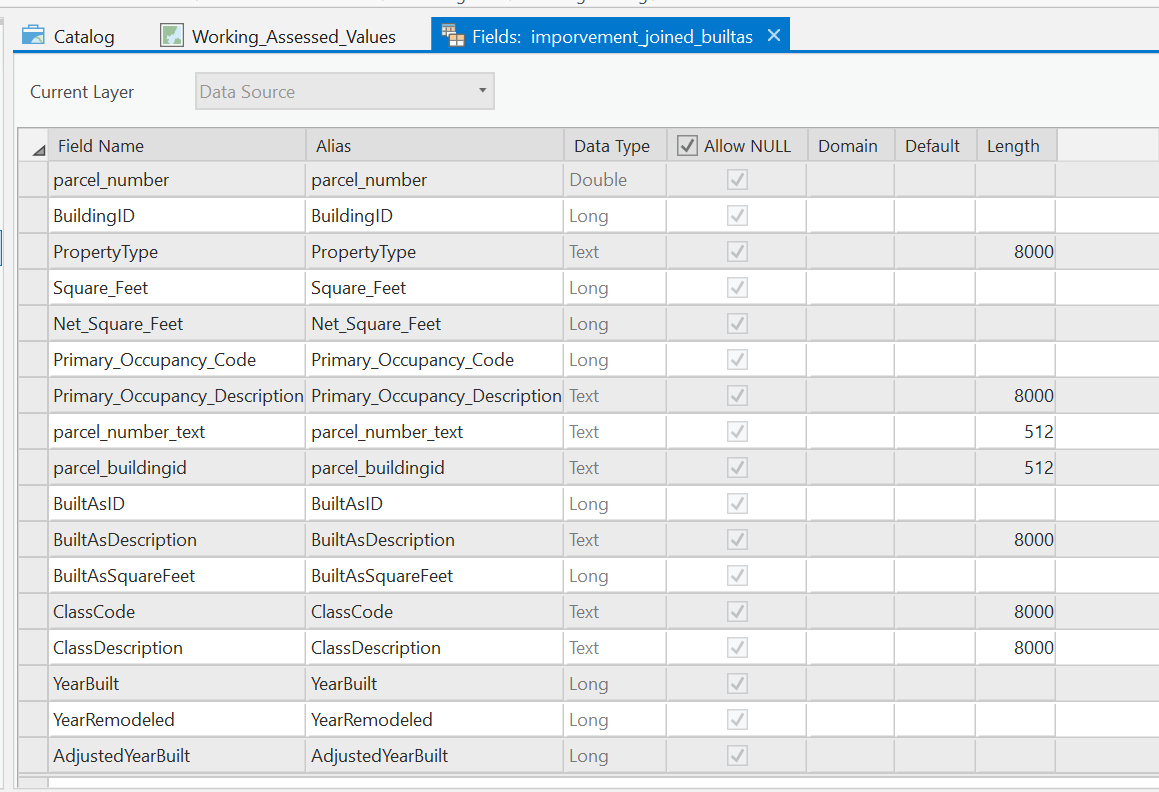1159x792 pixels.
Task: Close the Fields: imporvement_joined_builtas tab
Action: tap(773, 36)
